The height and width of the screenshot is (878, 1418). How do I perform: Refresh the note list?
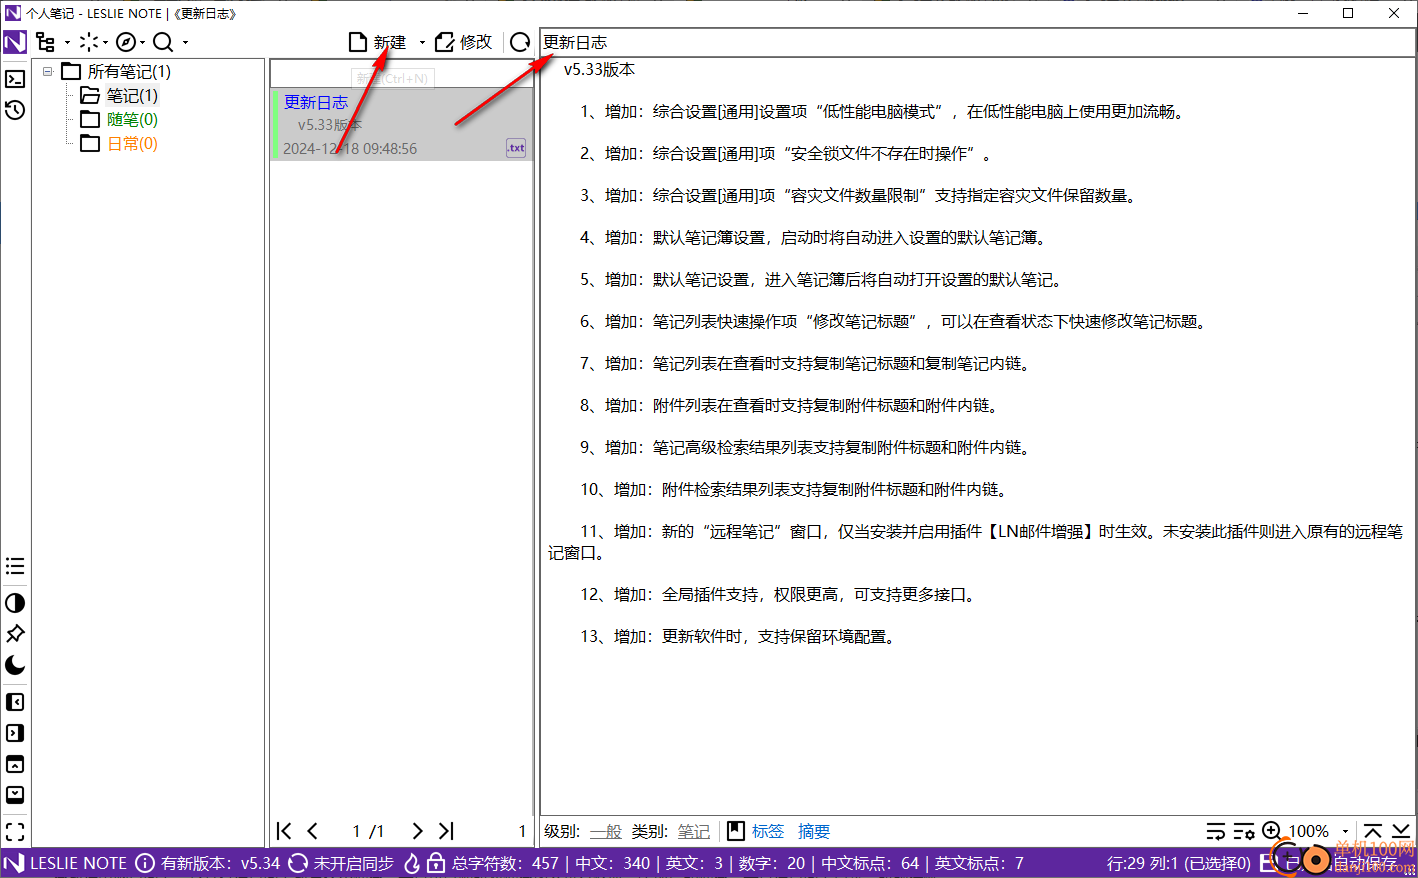coord(520,42)
